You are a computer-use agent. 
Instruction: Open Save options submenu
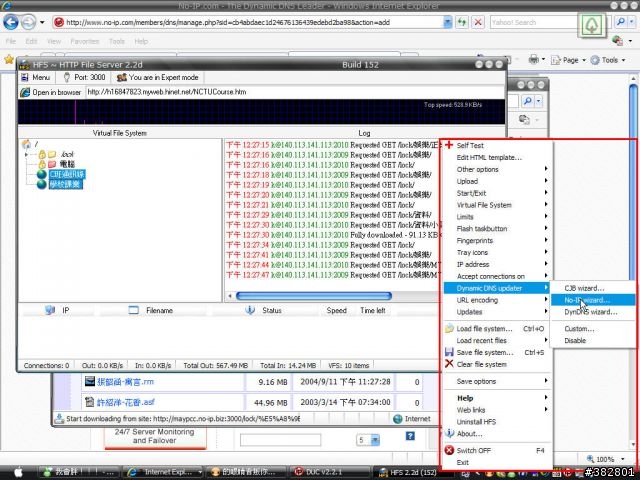pos(497,381)
